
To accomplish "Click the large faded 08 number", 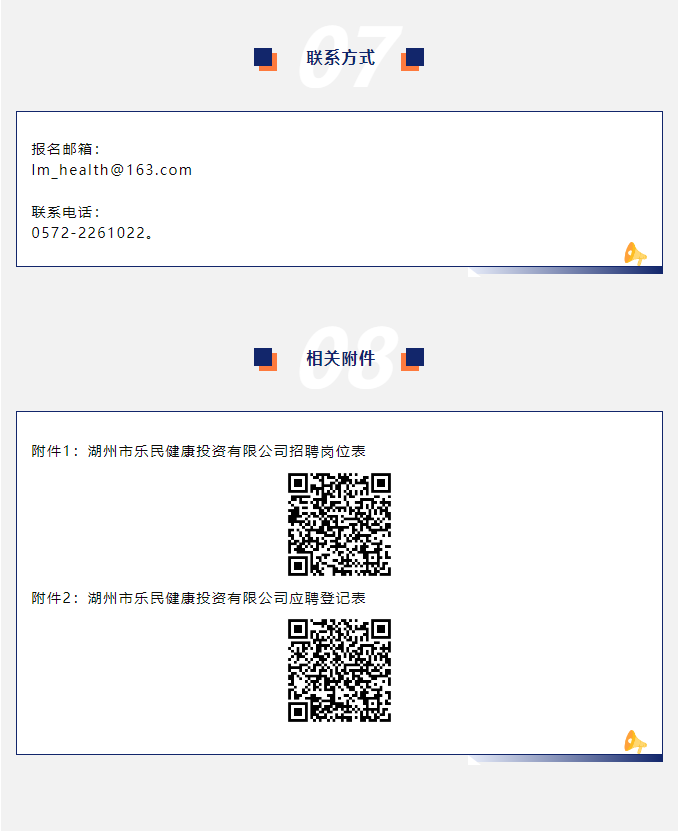I will pos(349,358).
